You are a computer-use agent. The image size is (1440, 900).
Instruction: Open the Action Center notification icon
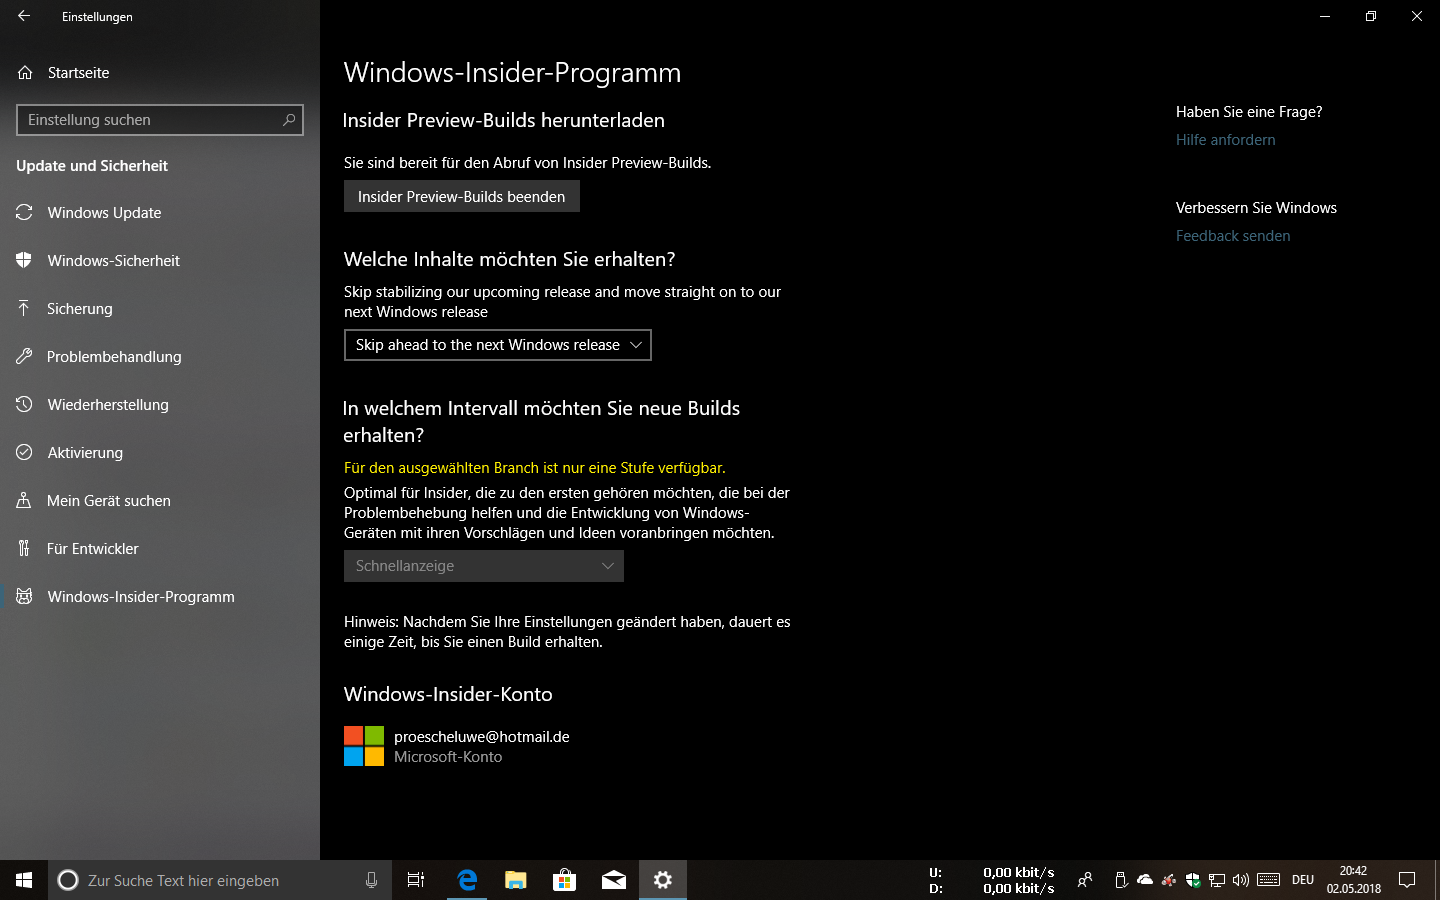pos(1407,880)
